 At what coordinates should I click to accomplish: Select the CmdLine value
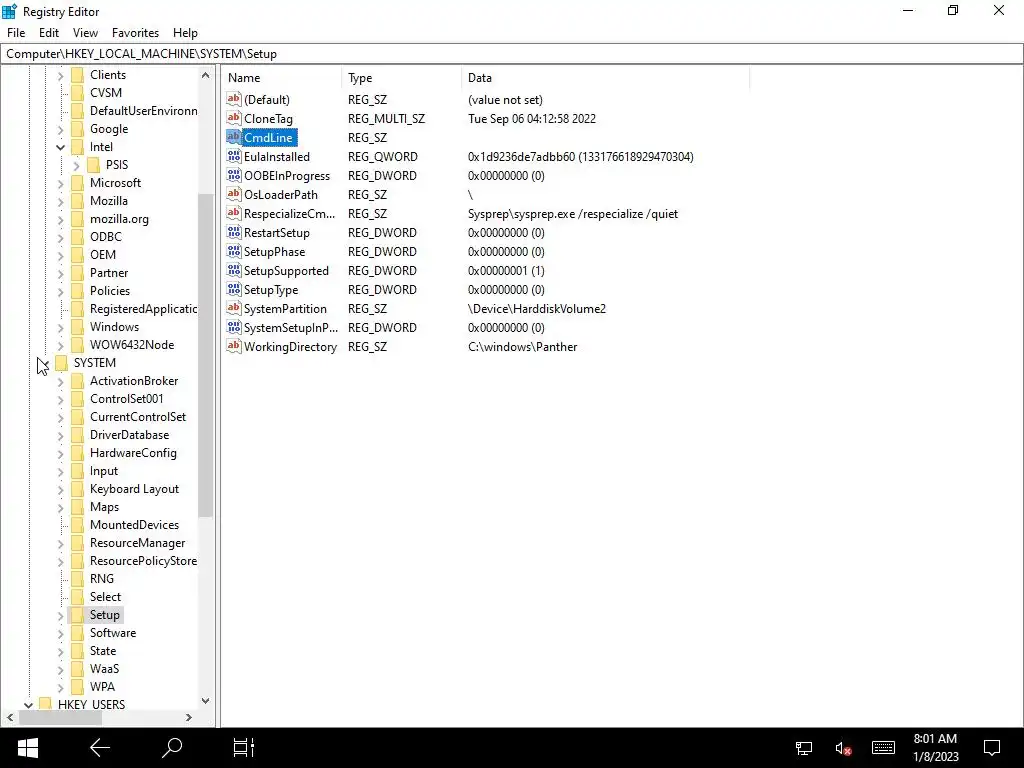(x=268, y=137)
